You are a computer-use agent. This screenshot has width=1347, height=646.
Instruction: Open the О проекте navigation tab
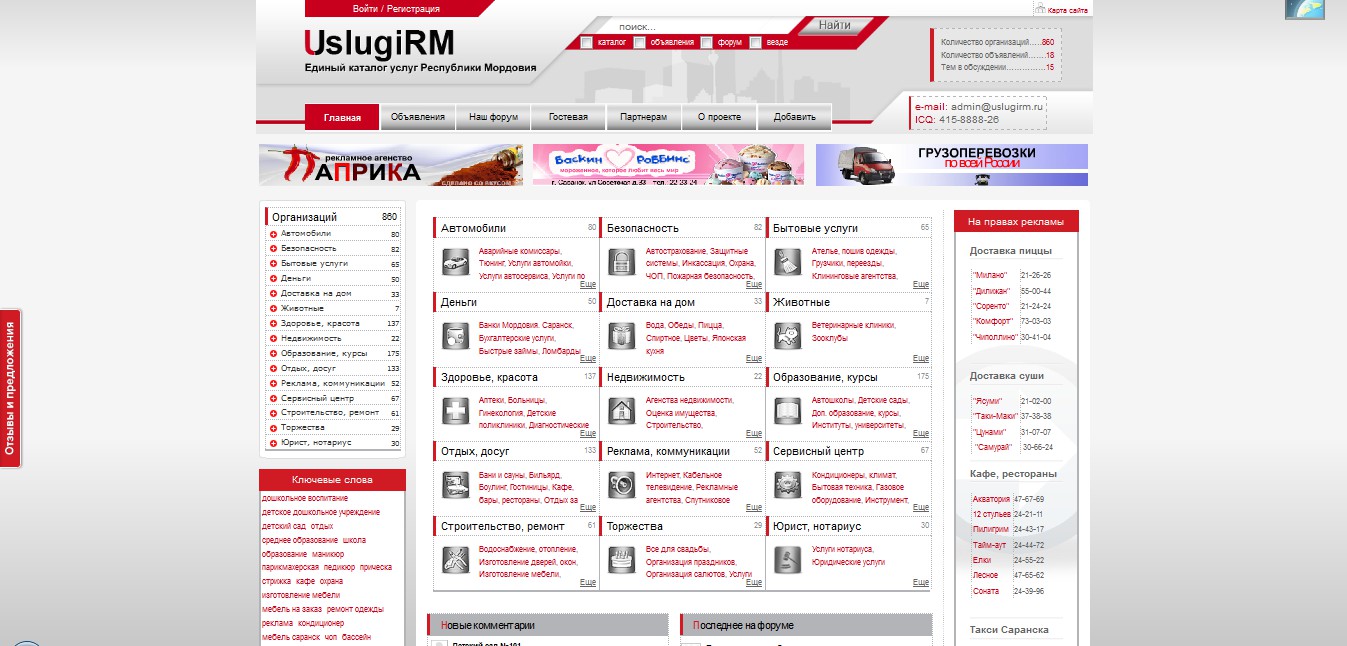point(720,117)
